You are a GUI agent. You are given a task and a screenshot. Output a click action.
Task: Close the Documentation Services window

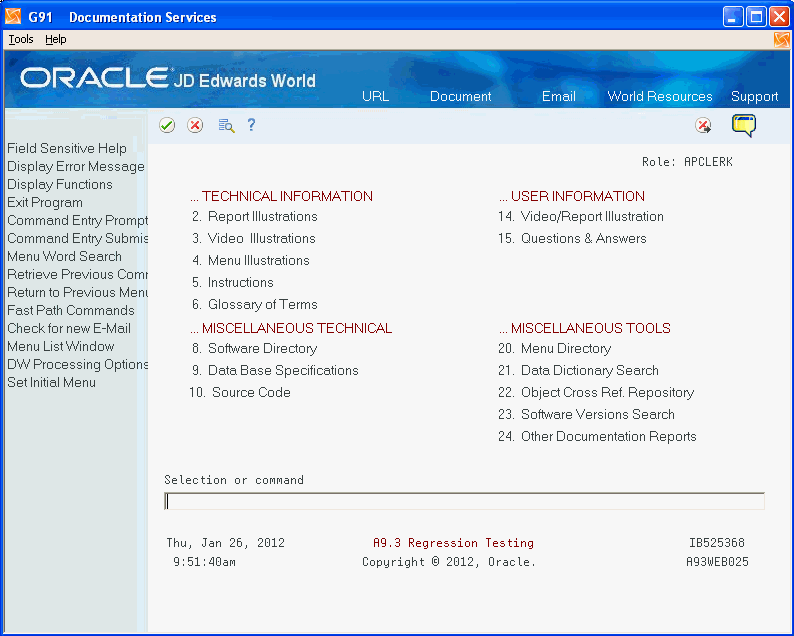[x=779, y=17]
